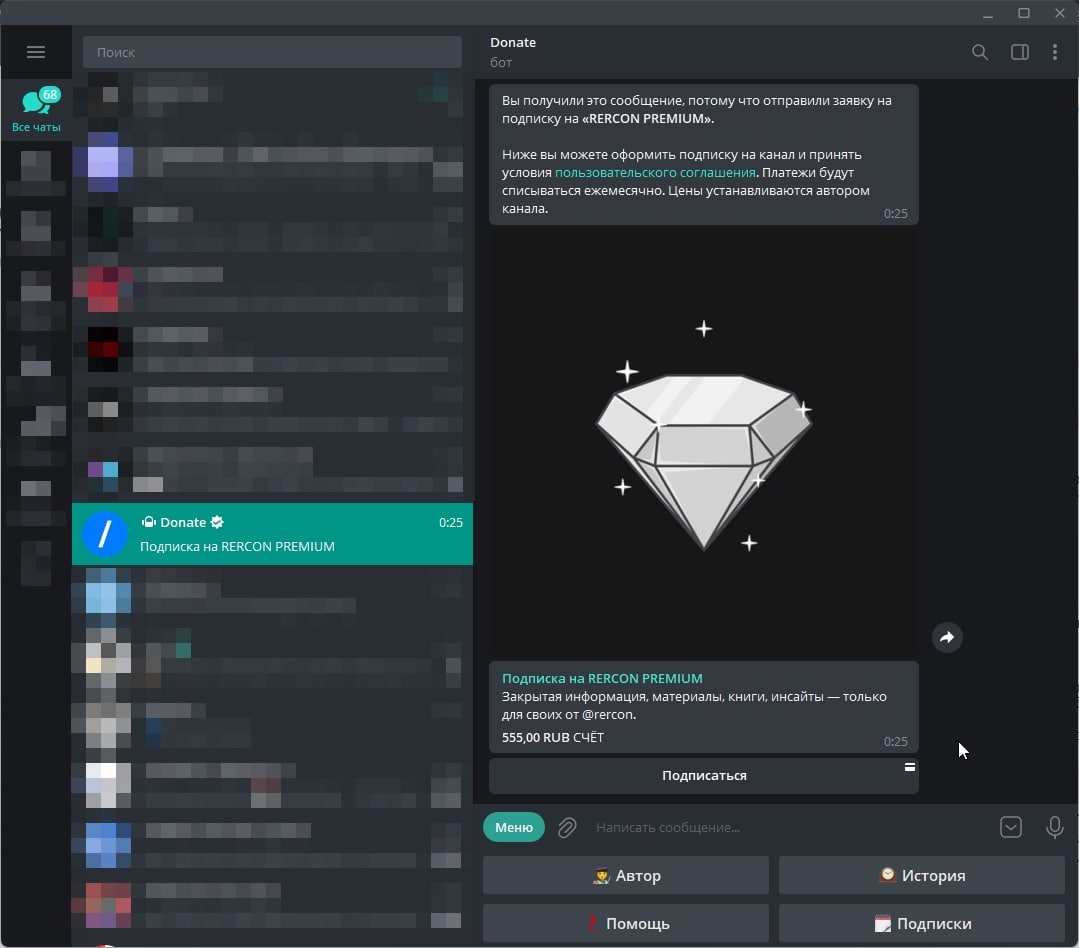
Task: Click the '555,00 RUB СЧЁТ' price text
Action: (x=553, y=737)
